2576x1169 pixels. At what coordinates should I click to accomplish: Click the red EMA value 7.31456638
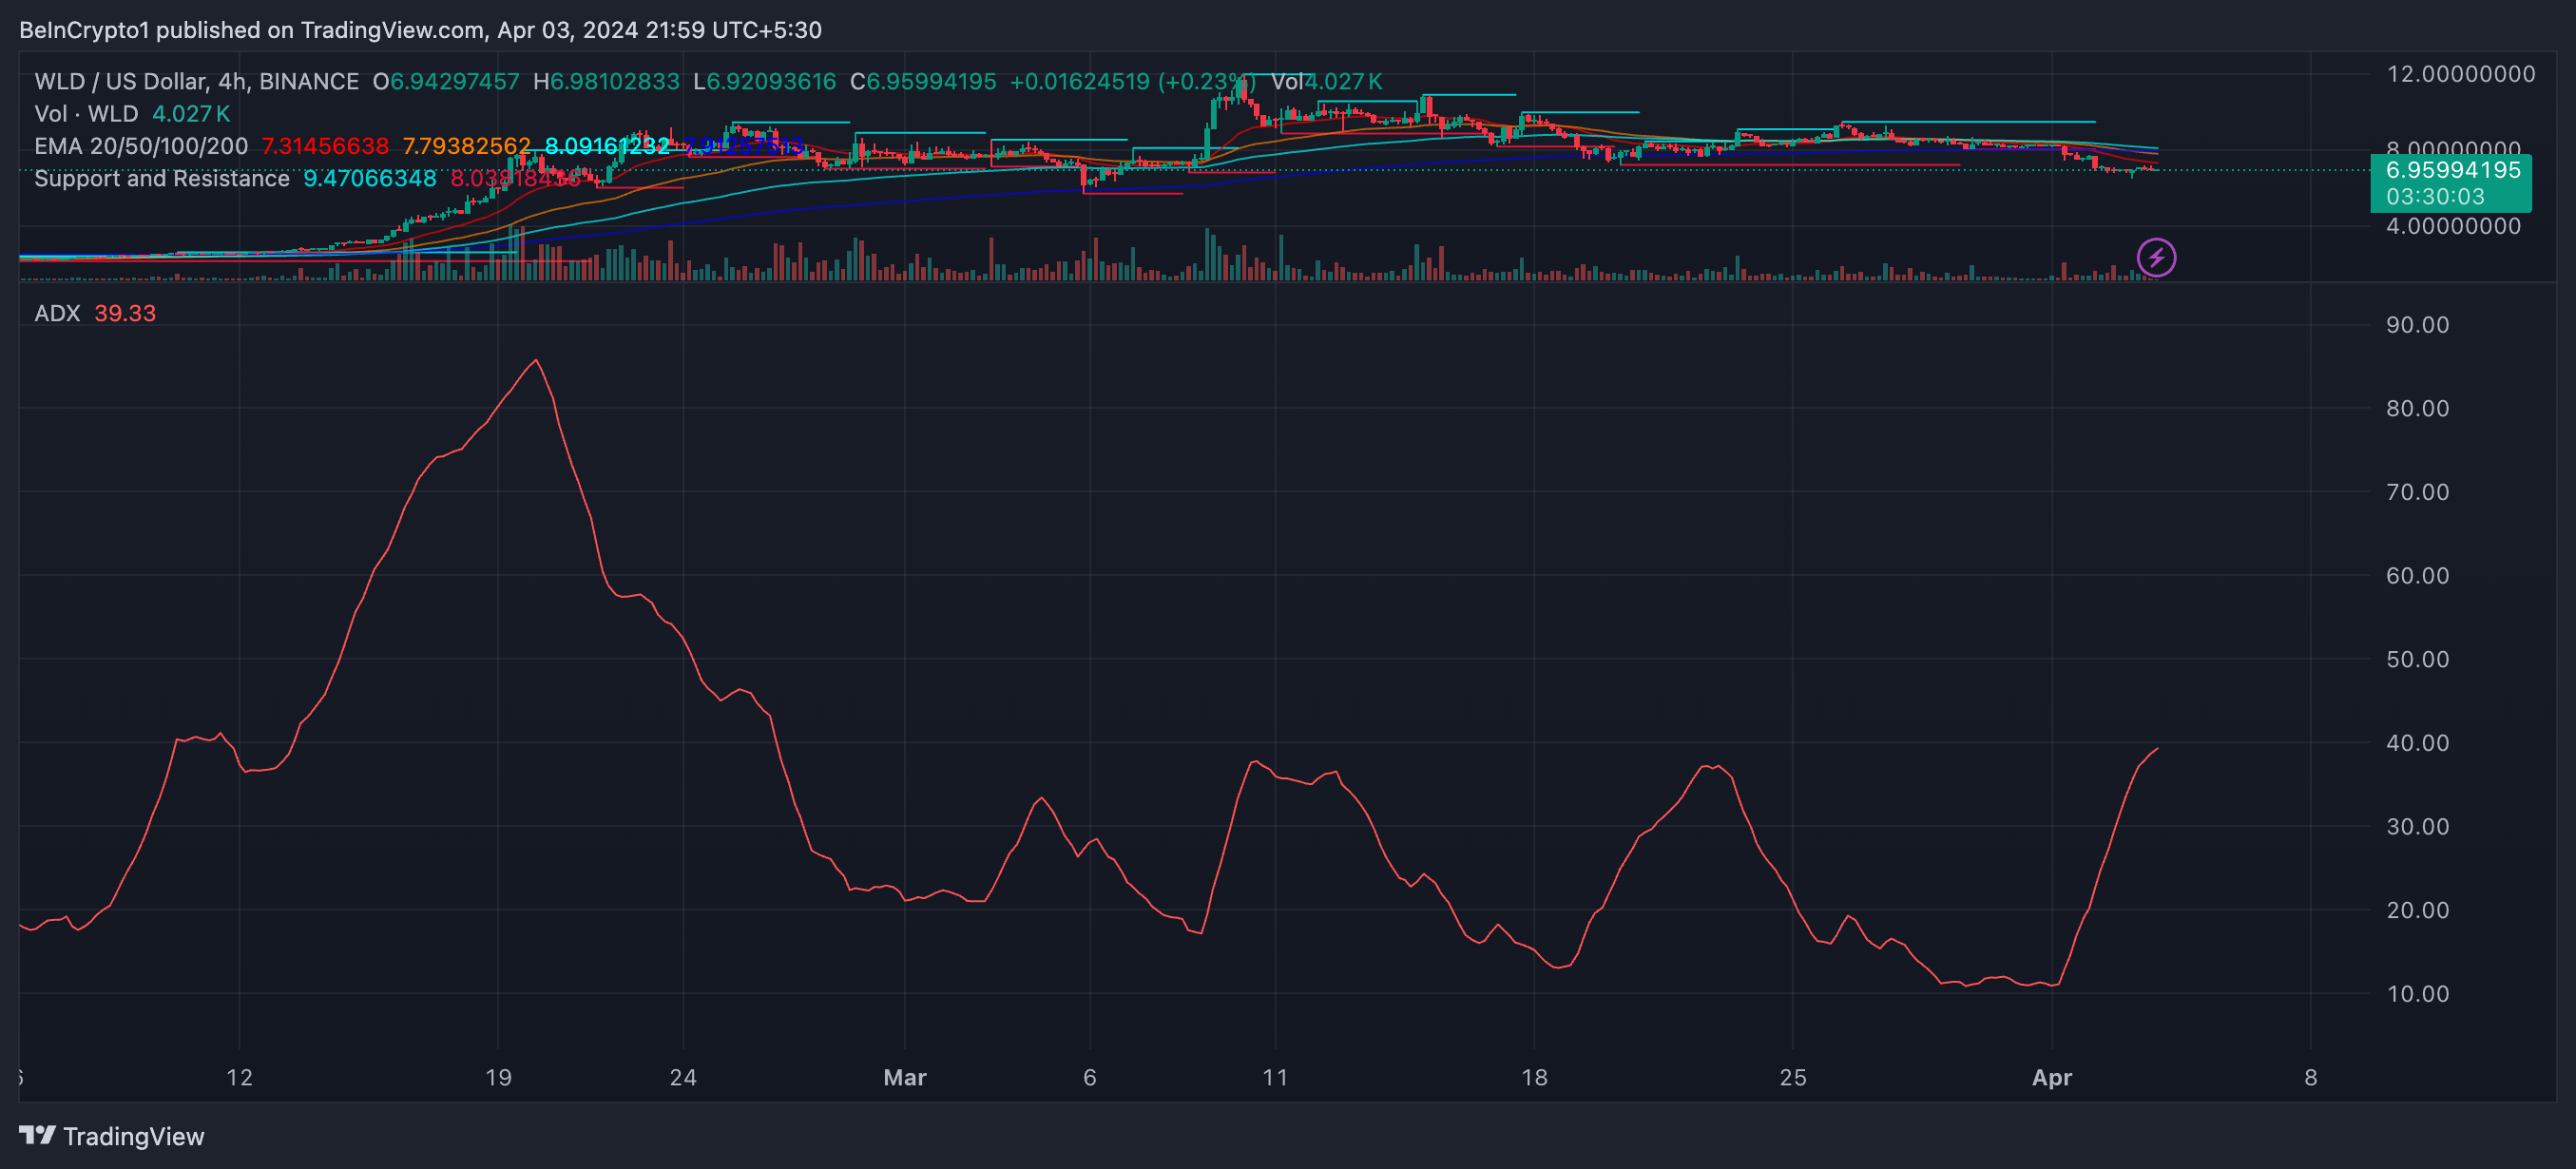(x=325, y=146)
